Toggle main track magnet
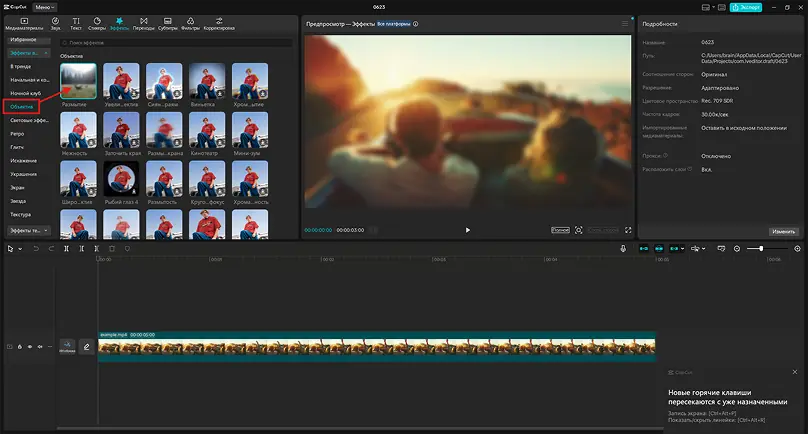The width and height of the screenshot is (808, 434). click(x=644, y=249)
